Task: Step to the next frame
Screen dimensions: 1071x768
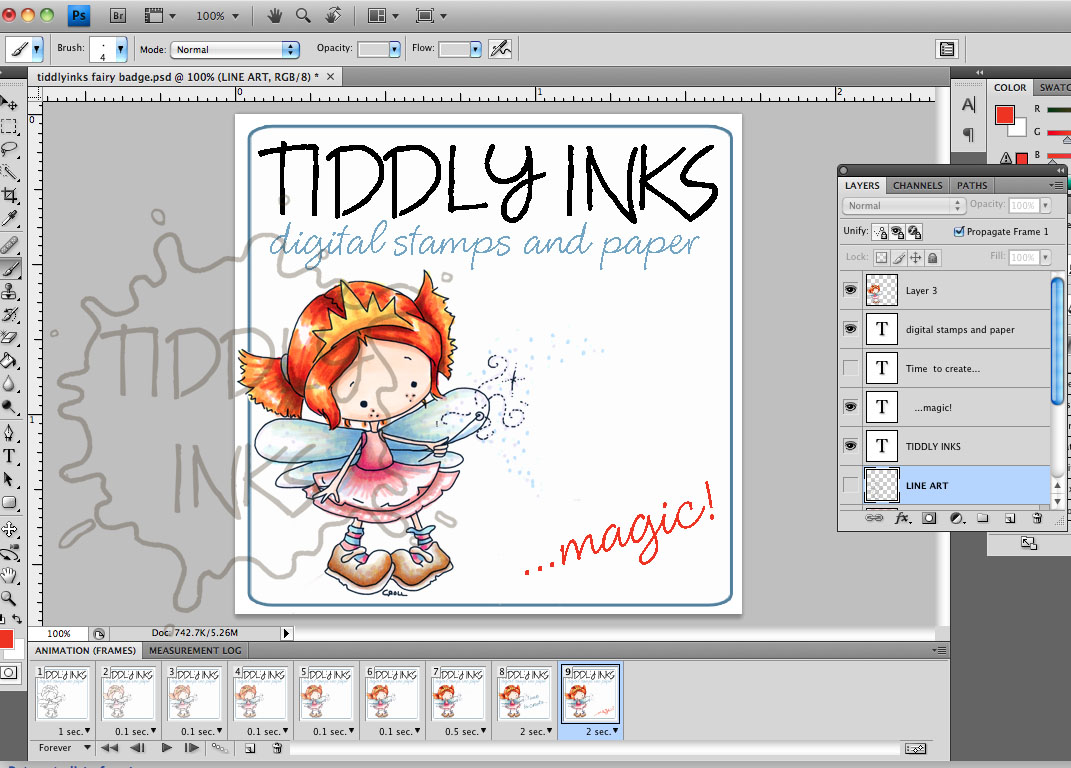Action: (192, 748)
